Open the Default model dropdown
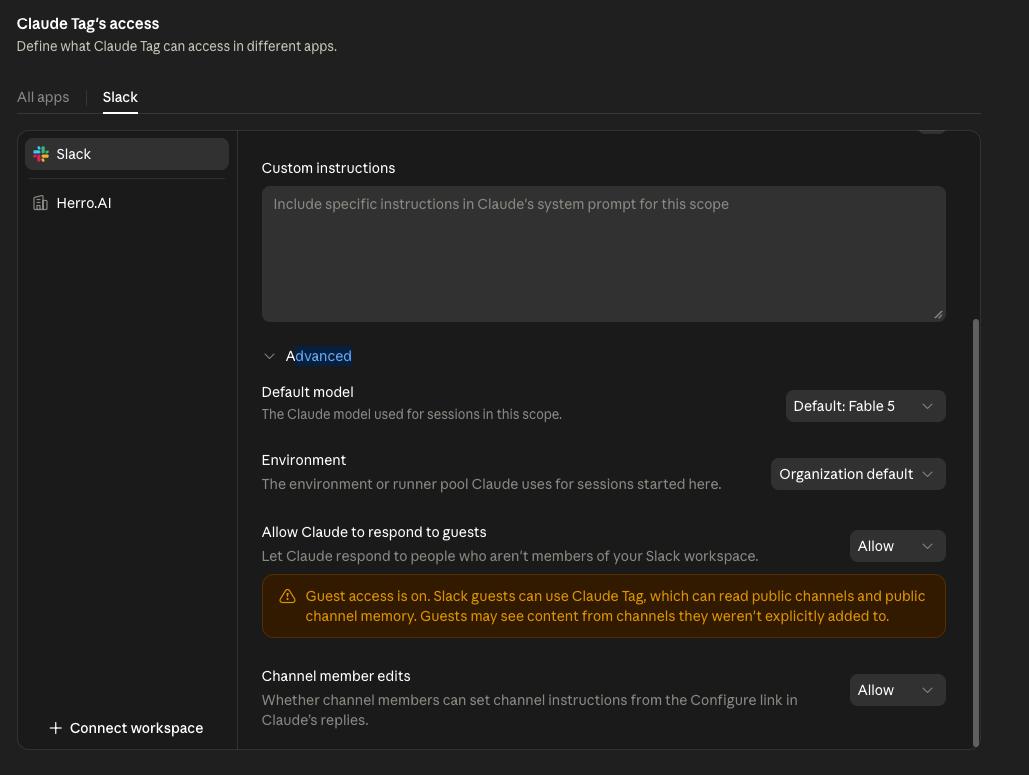The image size is (1029, 775). [866, 406]
